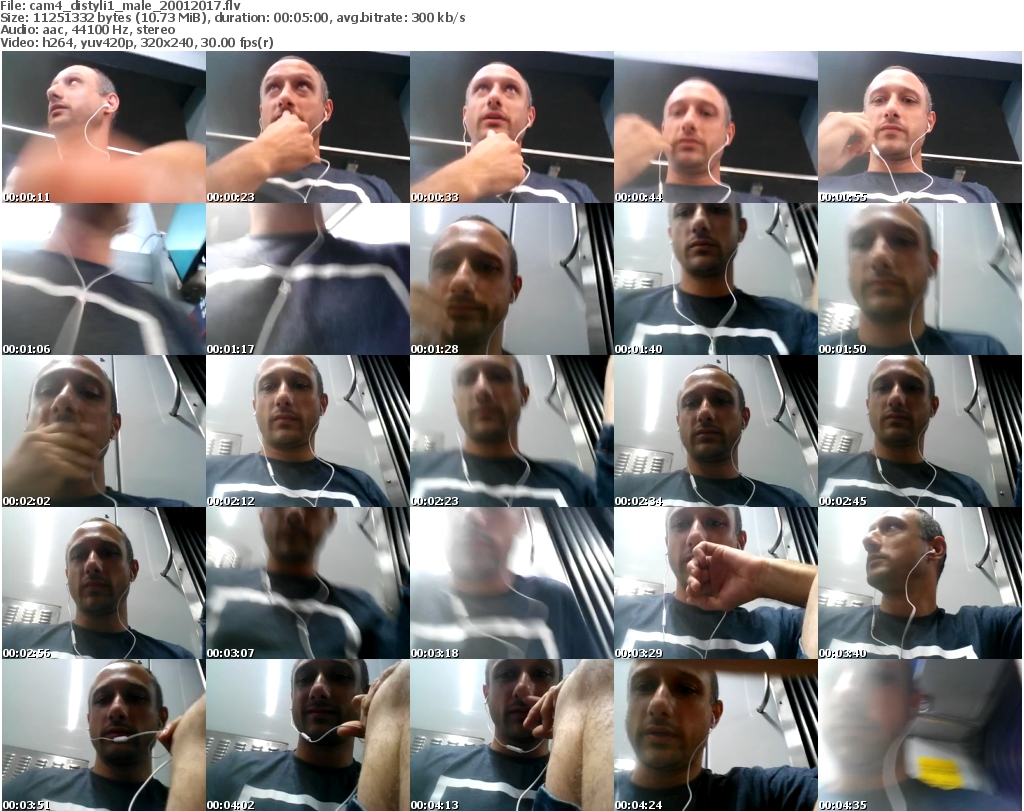
Task: Choose the 00:03:40 video frame
Action: coord(920,583)
